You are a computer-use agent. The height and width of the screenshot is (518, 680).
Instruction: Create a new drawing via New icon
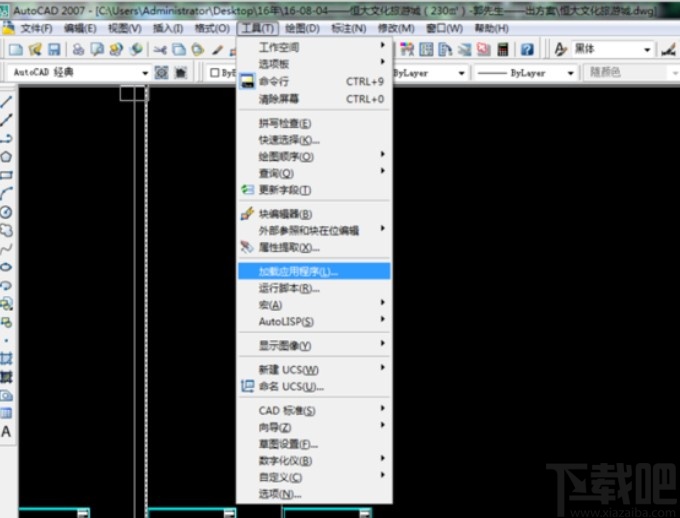[16, 49]
